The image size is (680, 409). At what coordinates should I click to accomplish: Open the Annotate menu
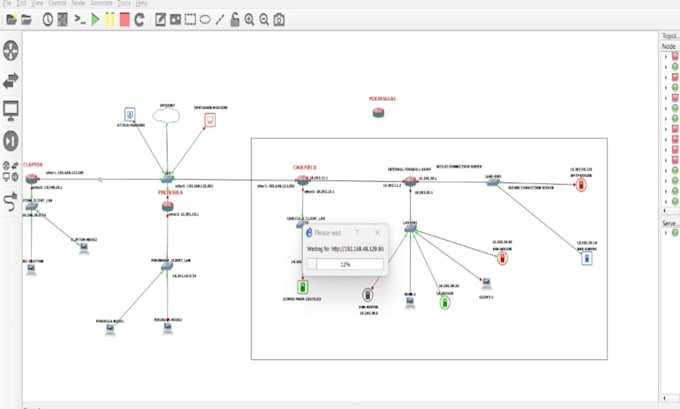101,3
